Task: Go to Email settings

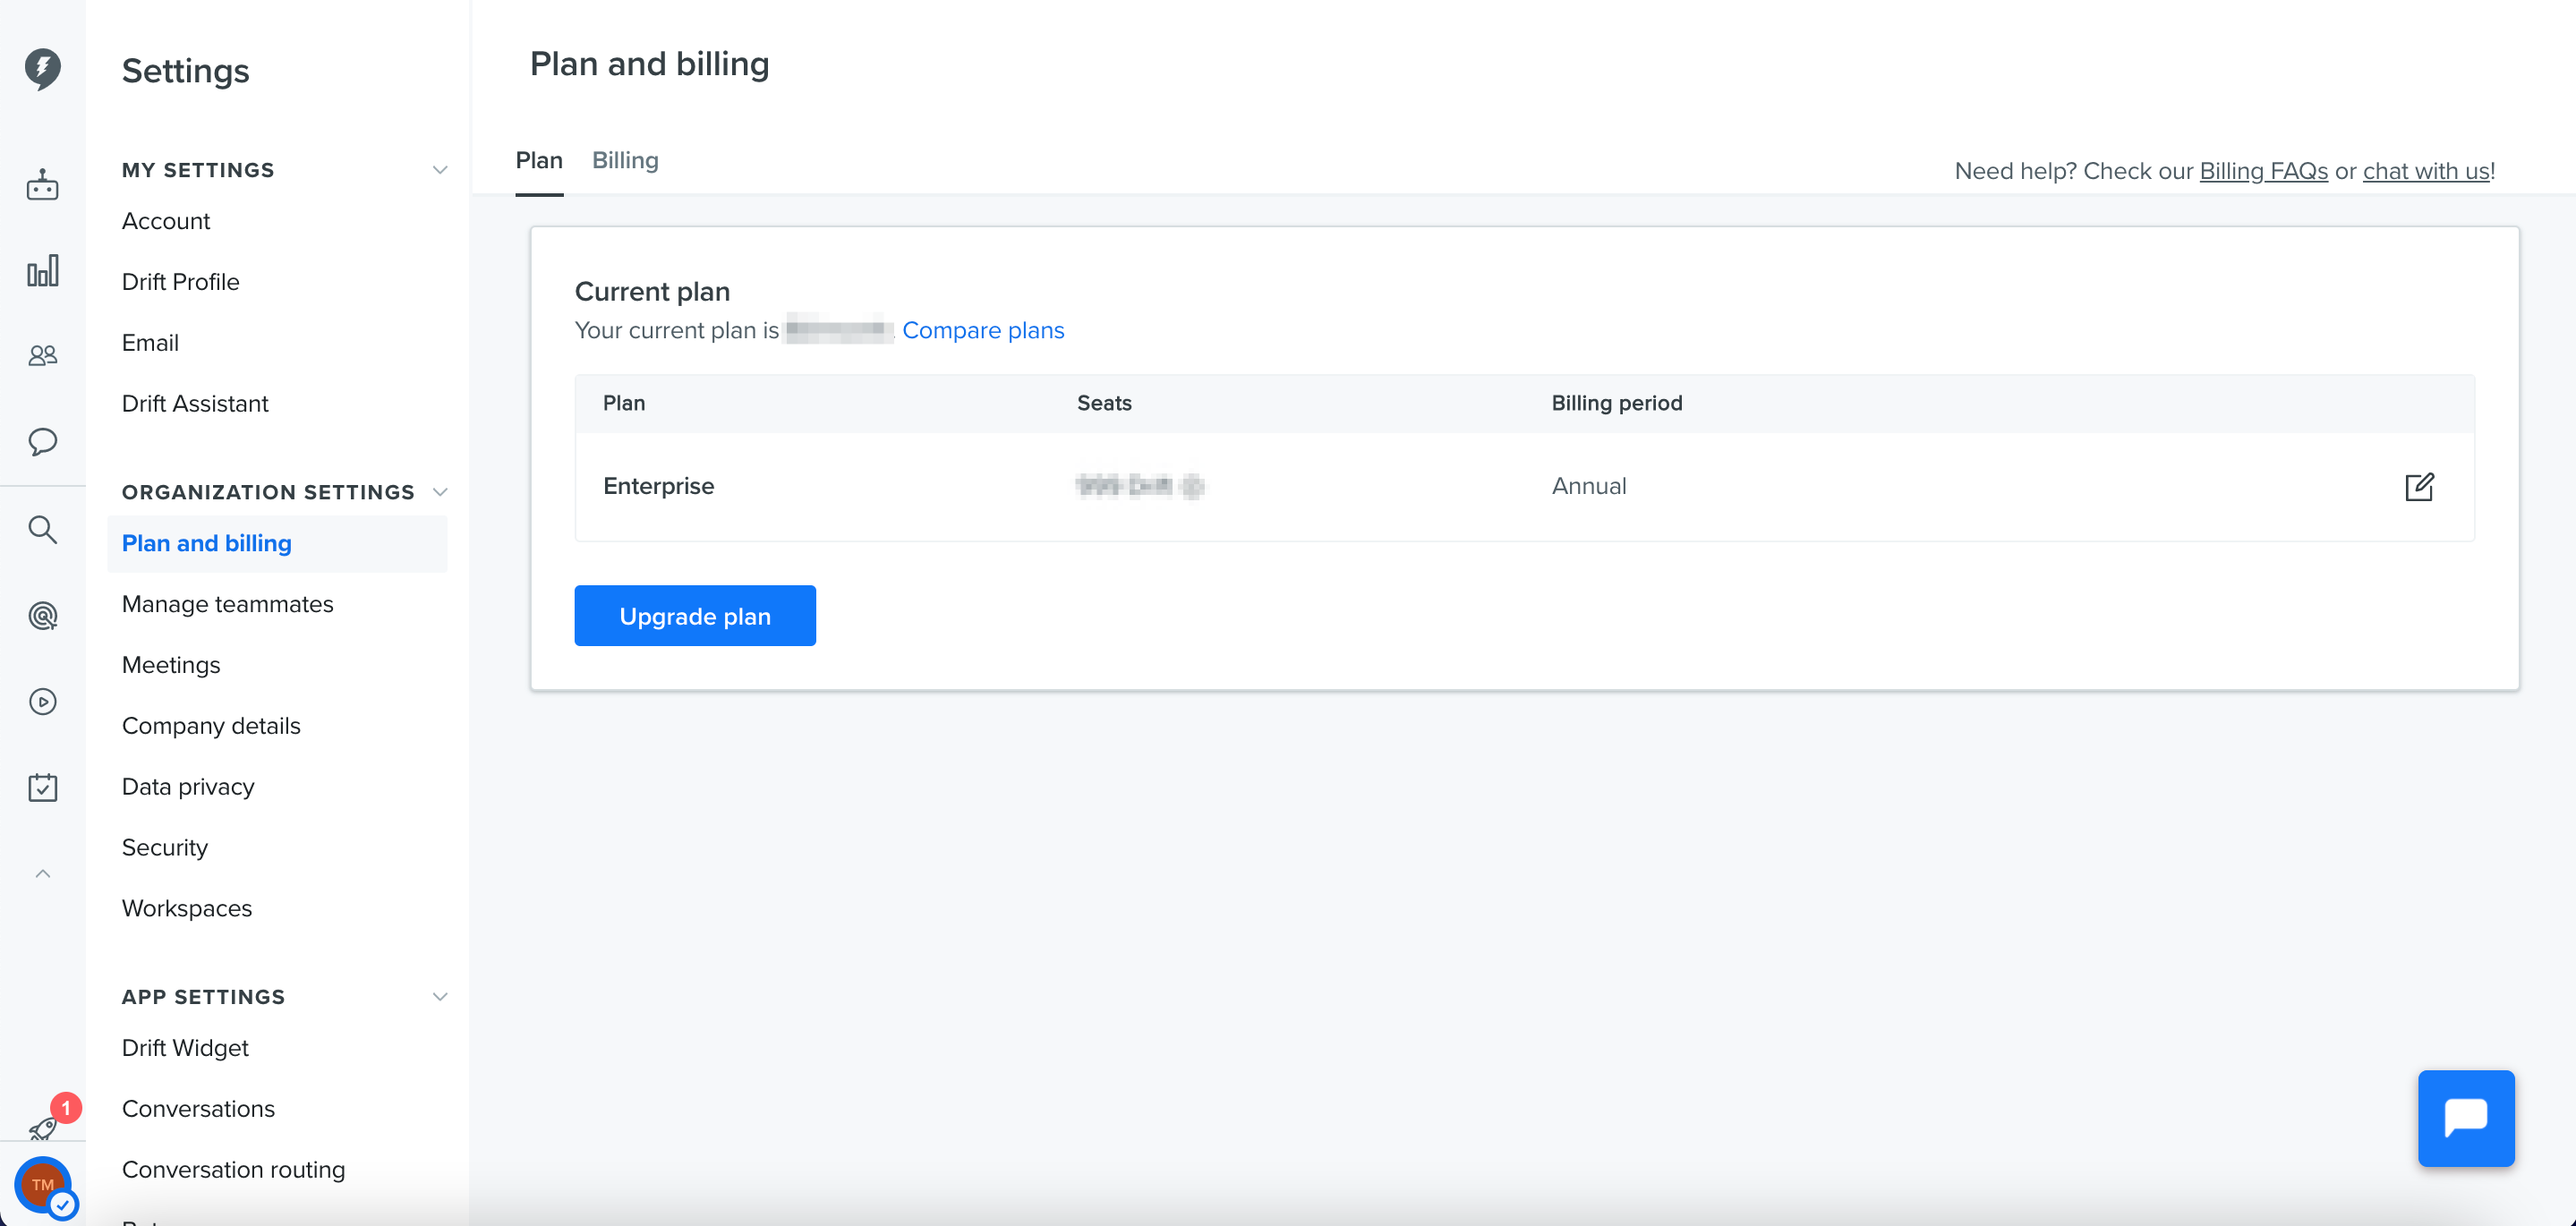Action: (x=150, y=343)
